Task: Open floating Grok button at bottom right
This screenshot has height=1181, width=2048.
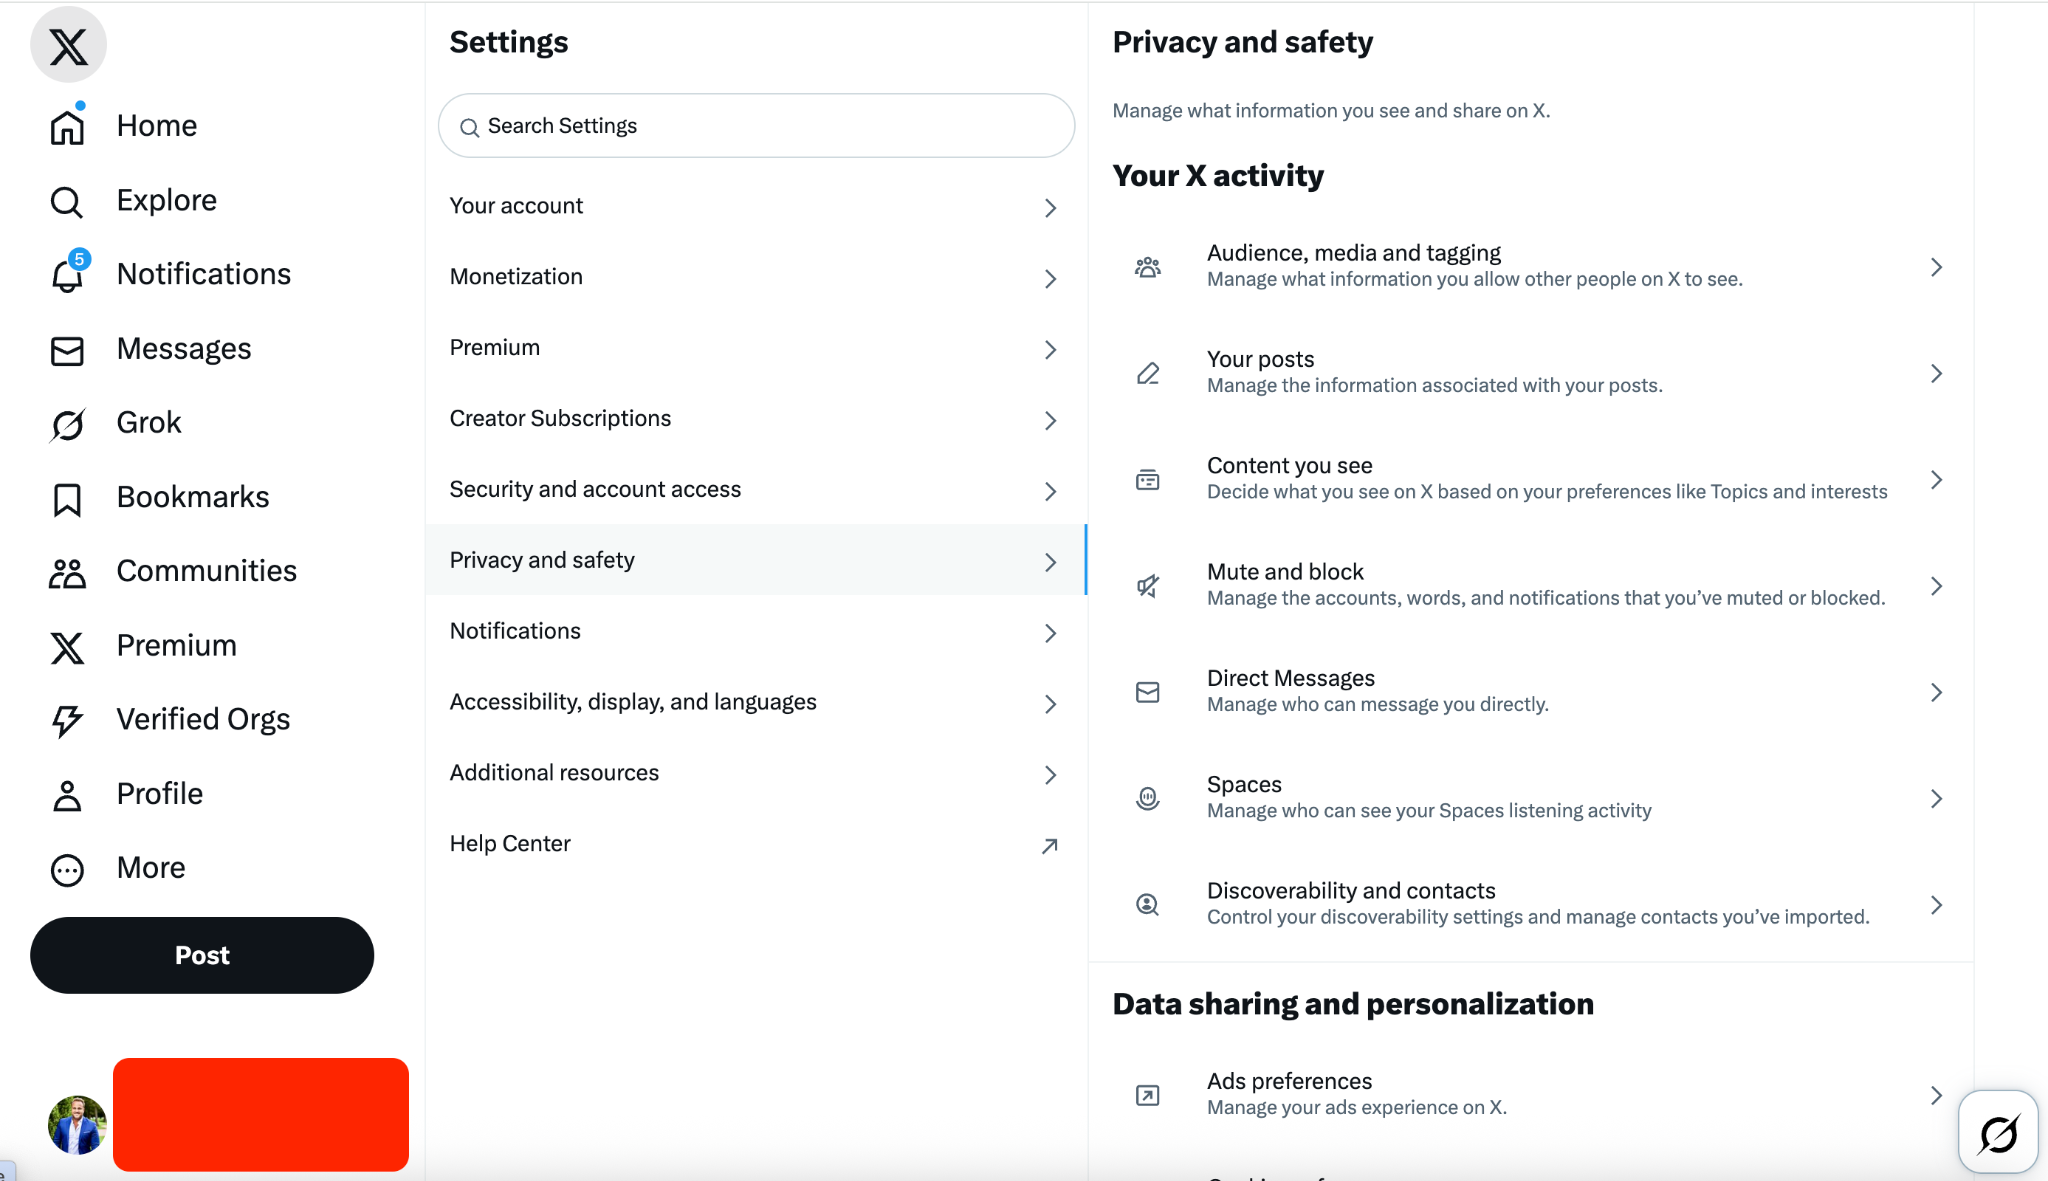Action: (x=1997, y=1132)
